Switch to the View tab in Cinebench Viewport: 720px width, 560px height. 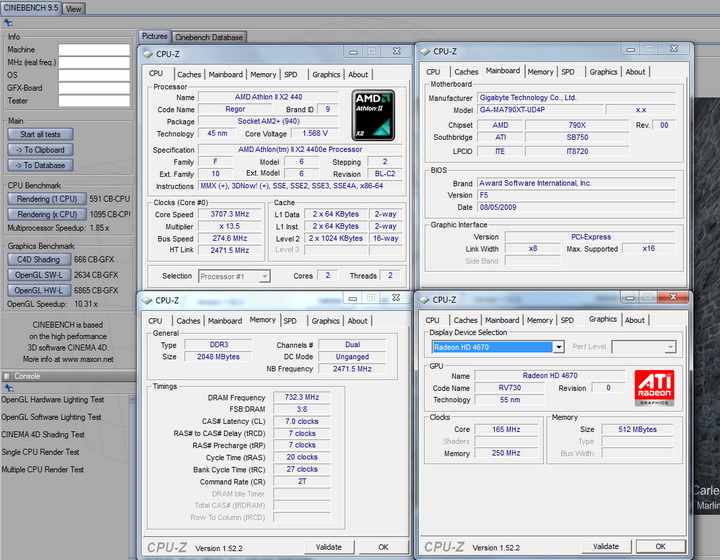74,8
